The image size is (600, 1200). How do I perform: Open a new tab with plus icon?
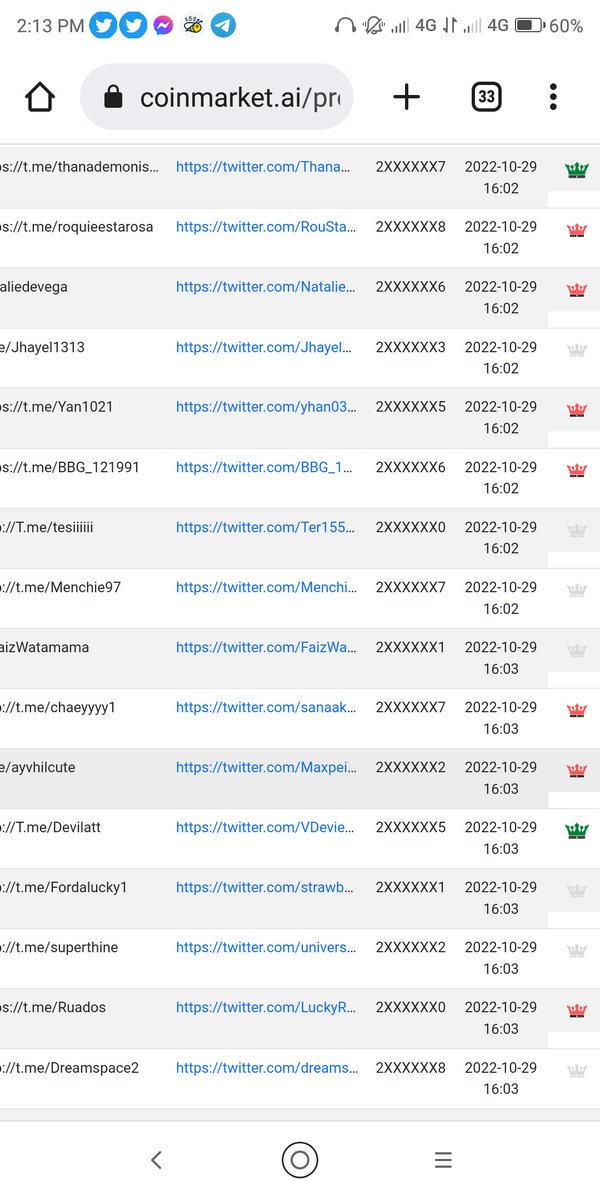pyautogui.click(x=406, y=97)
